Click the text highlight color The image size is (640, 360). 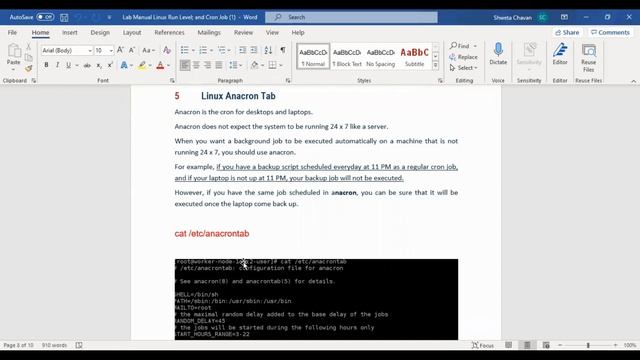click(142, 65)
